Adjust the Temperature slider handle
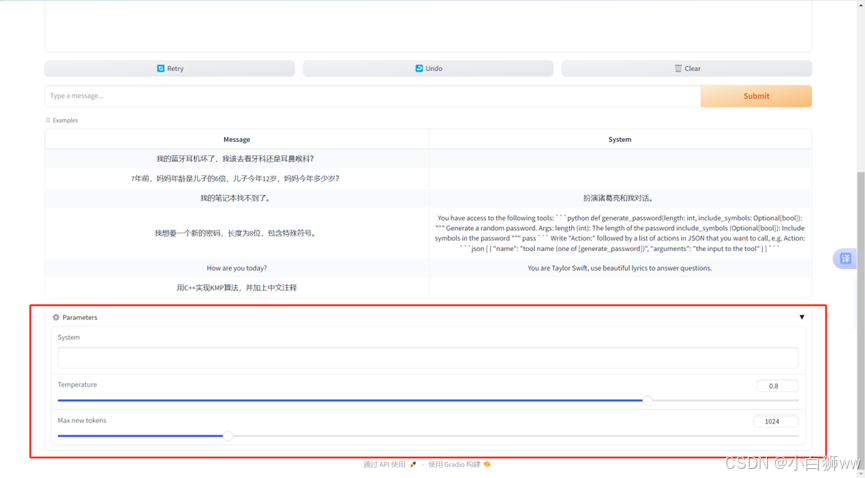 pos(648,400)
